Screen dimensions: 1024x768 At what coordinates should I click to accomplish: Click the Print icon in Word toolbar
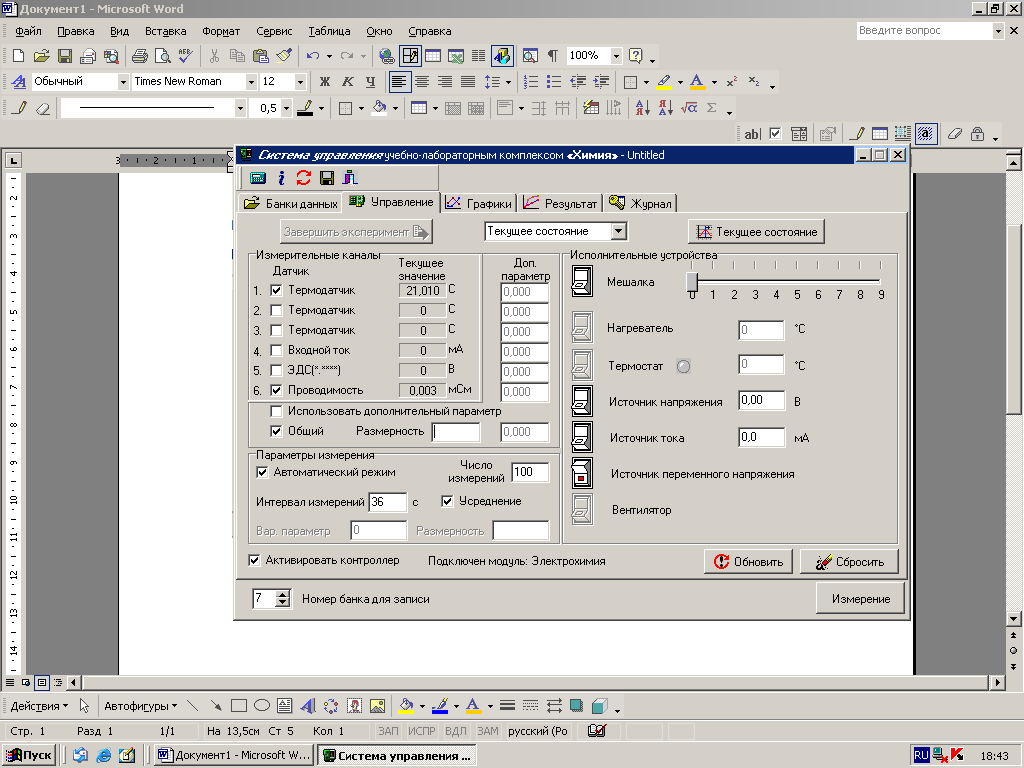click(140, 56)
